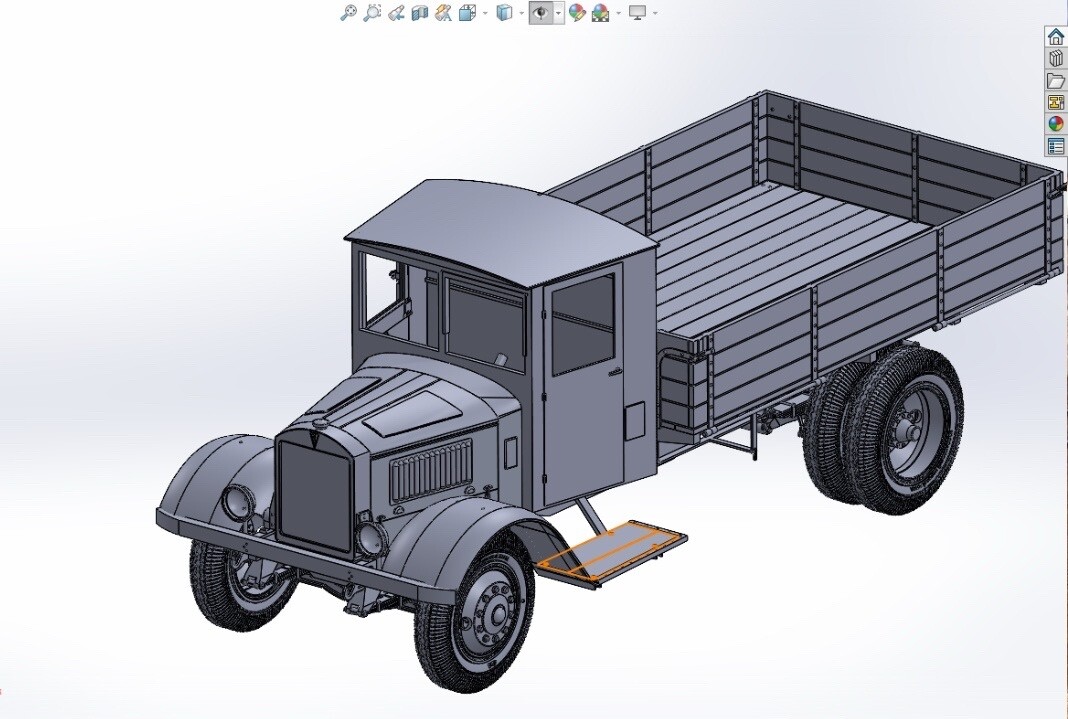Go back to the Previous View
This screenshot has width=1068, height=719.
pos(396,12)
